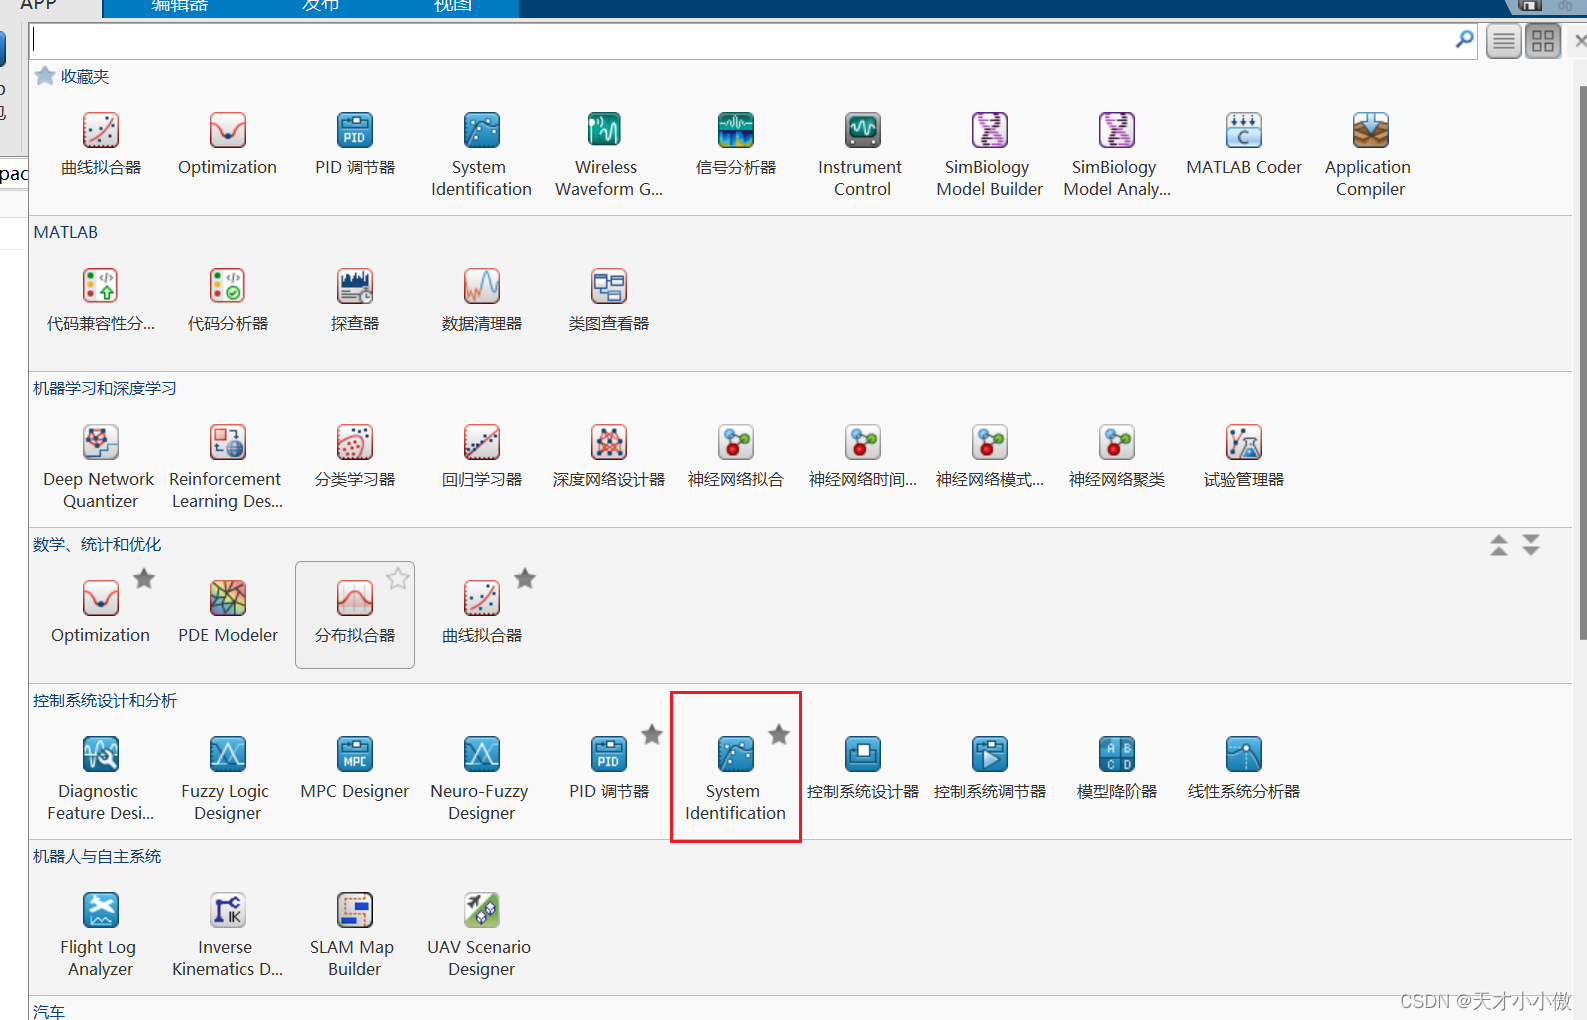Expand category with down arrows
Viewport: 1587px width, 1020px height.
(x=1531, y=545)
